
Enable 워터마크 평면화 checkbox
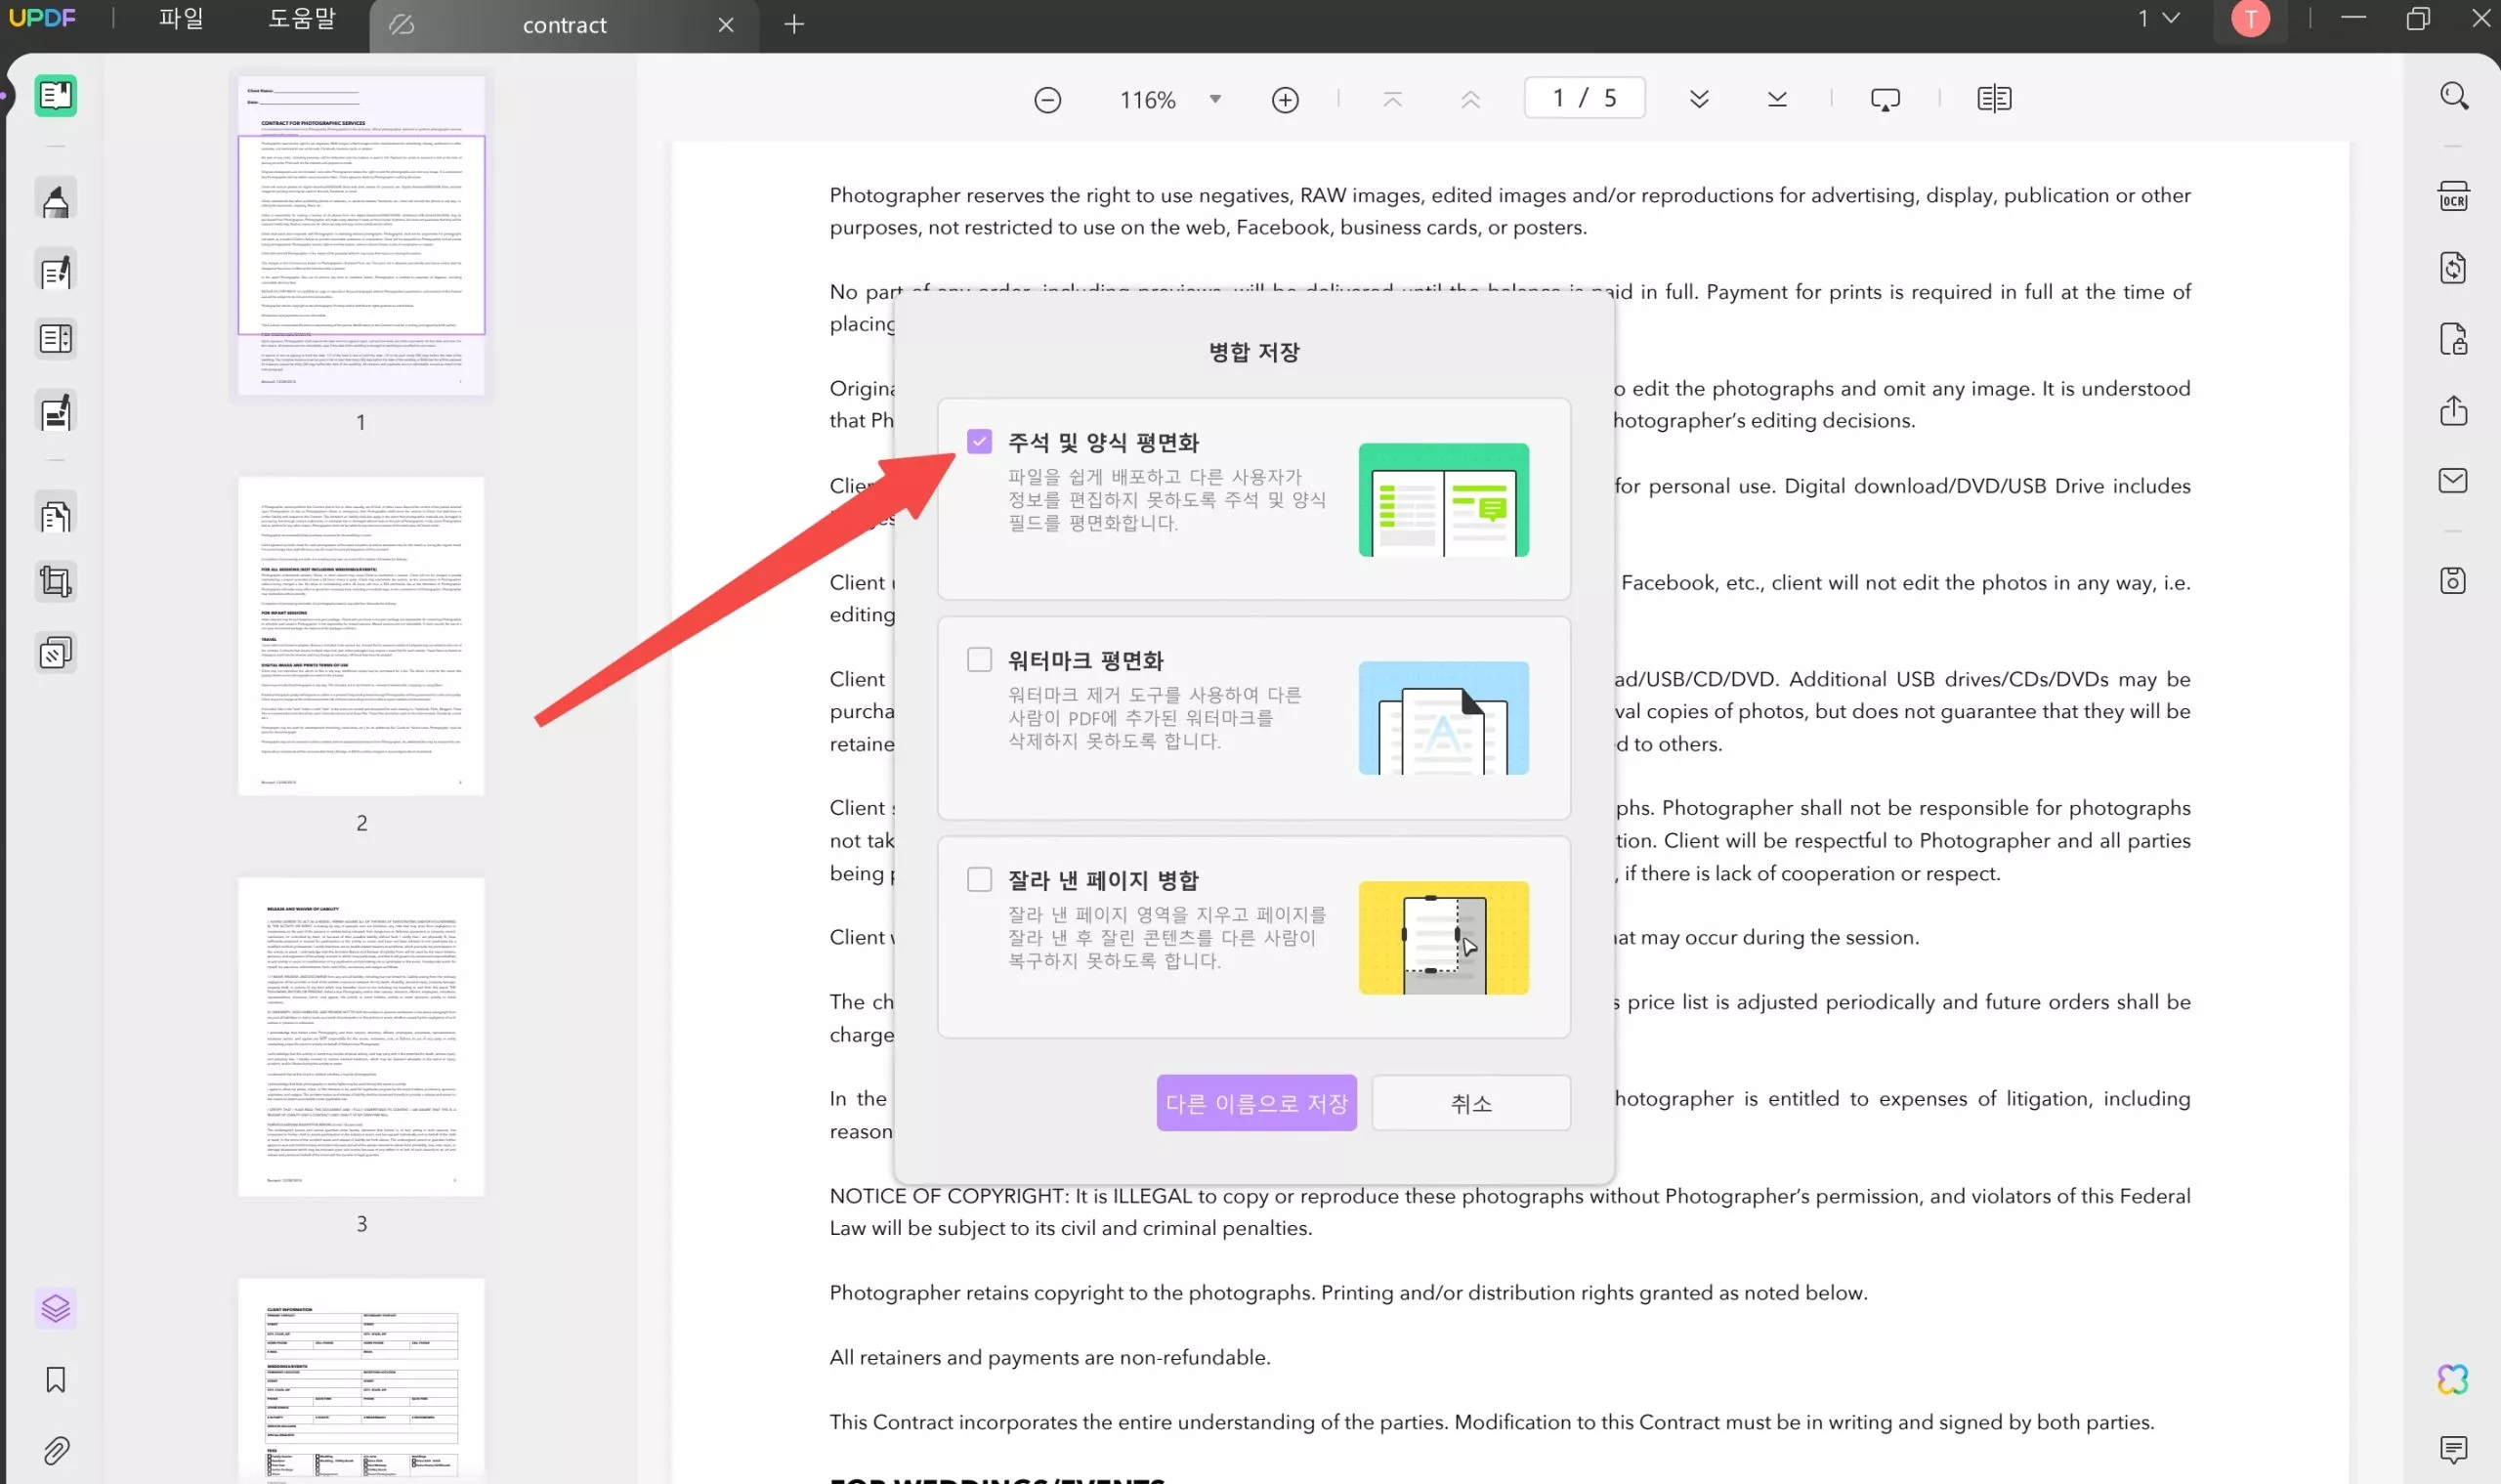[x=979, y=659]
